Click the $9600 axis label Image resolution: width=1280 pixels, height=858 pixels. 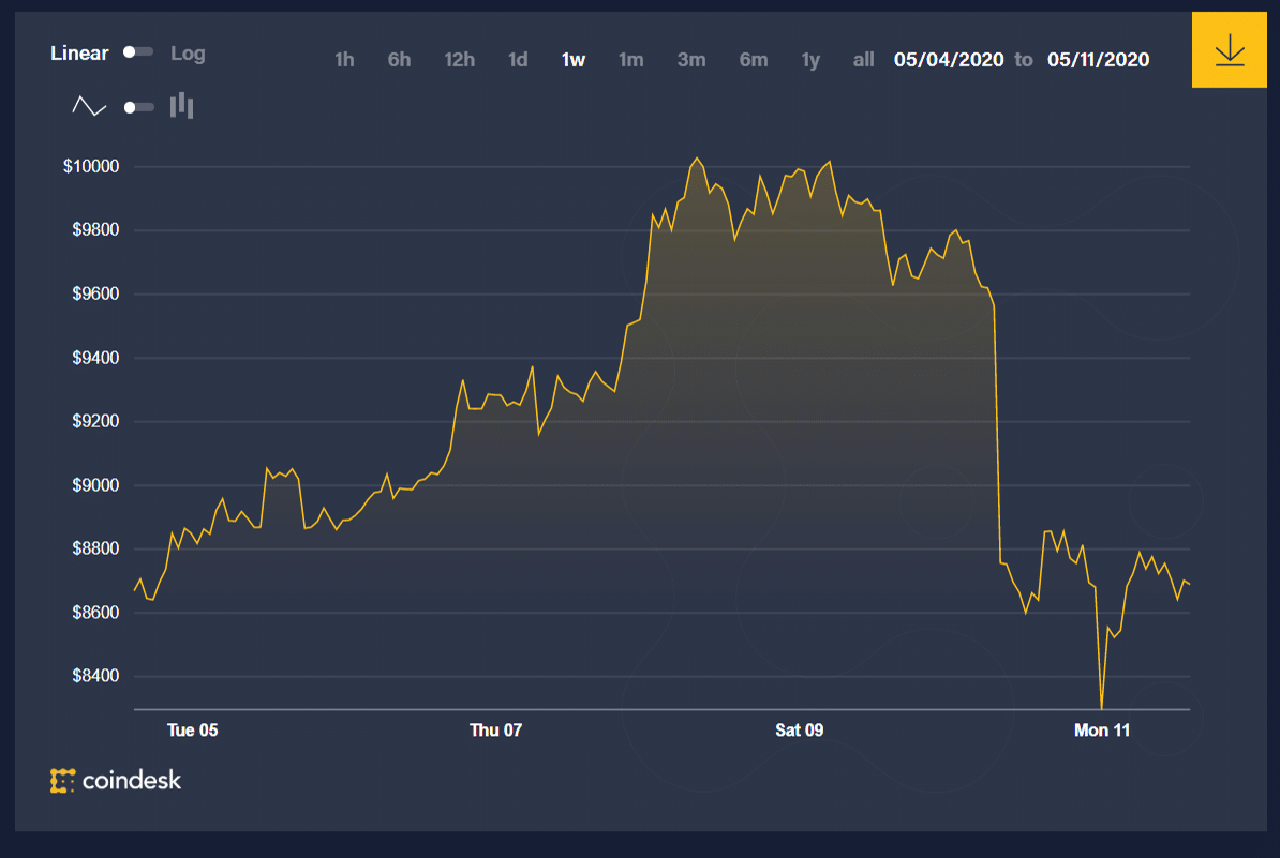pyautogui.click(x=95, y=294)
